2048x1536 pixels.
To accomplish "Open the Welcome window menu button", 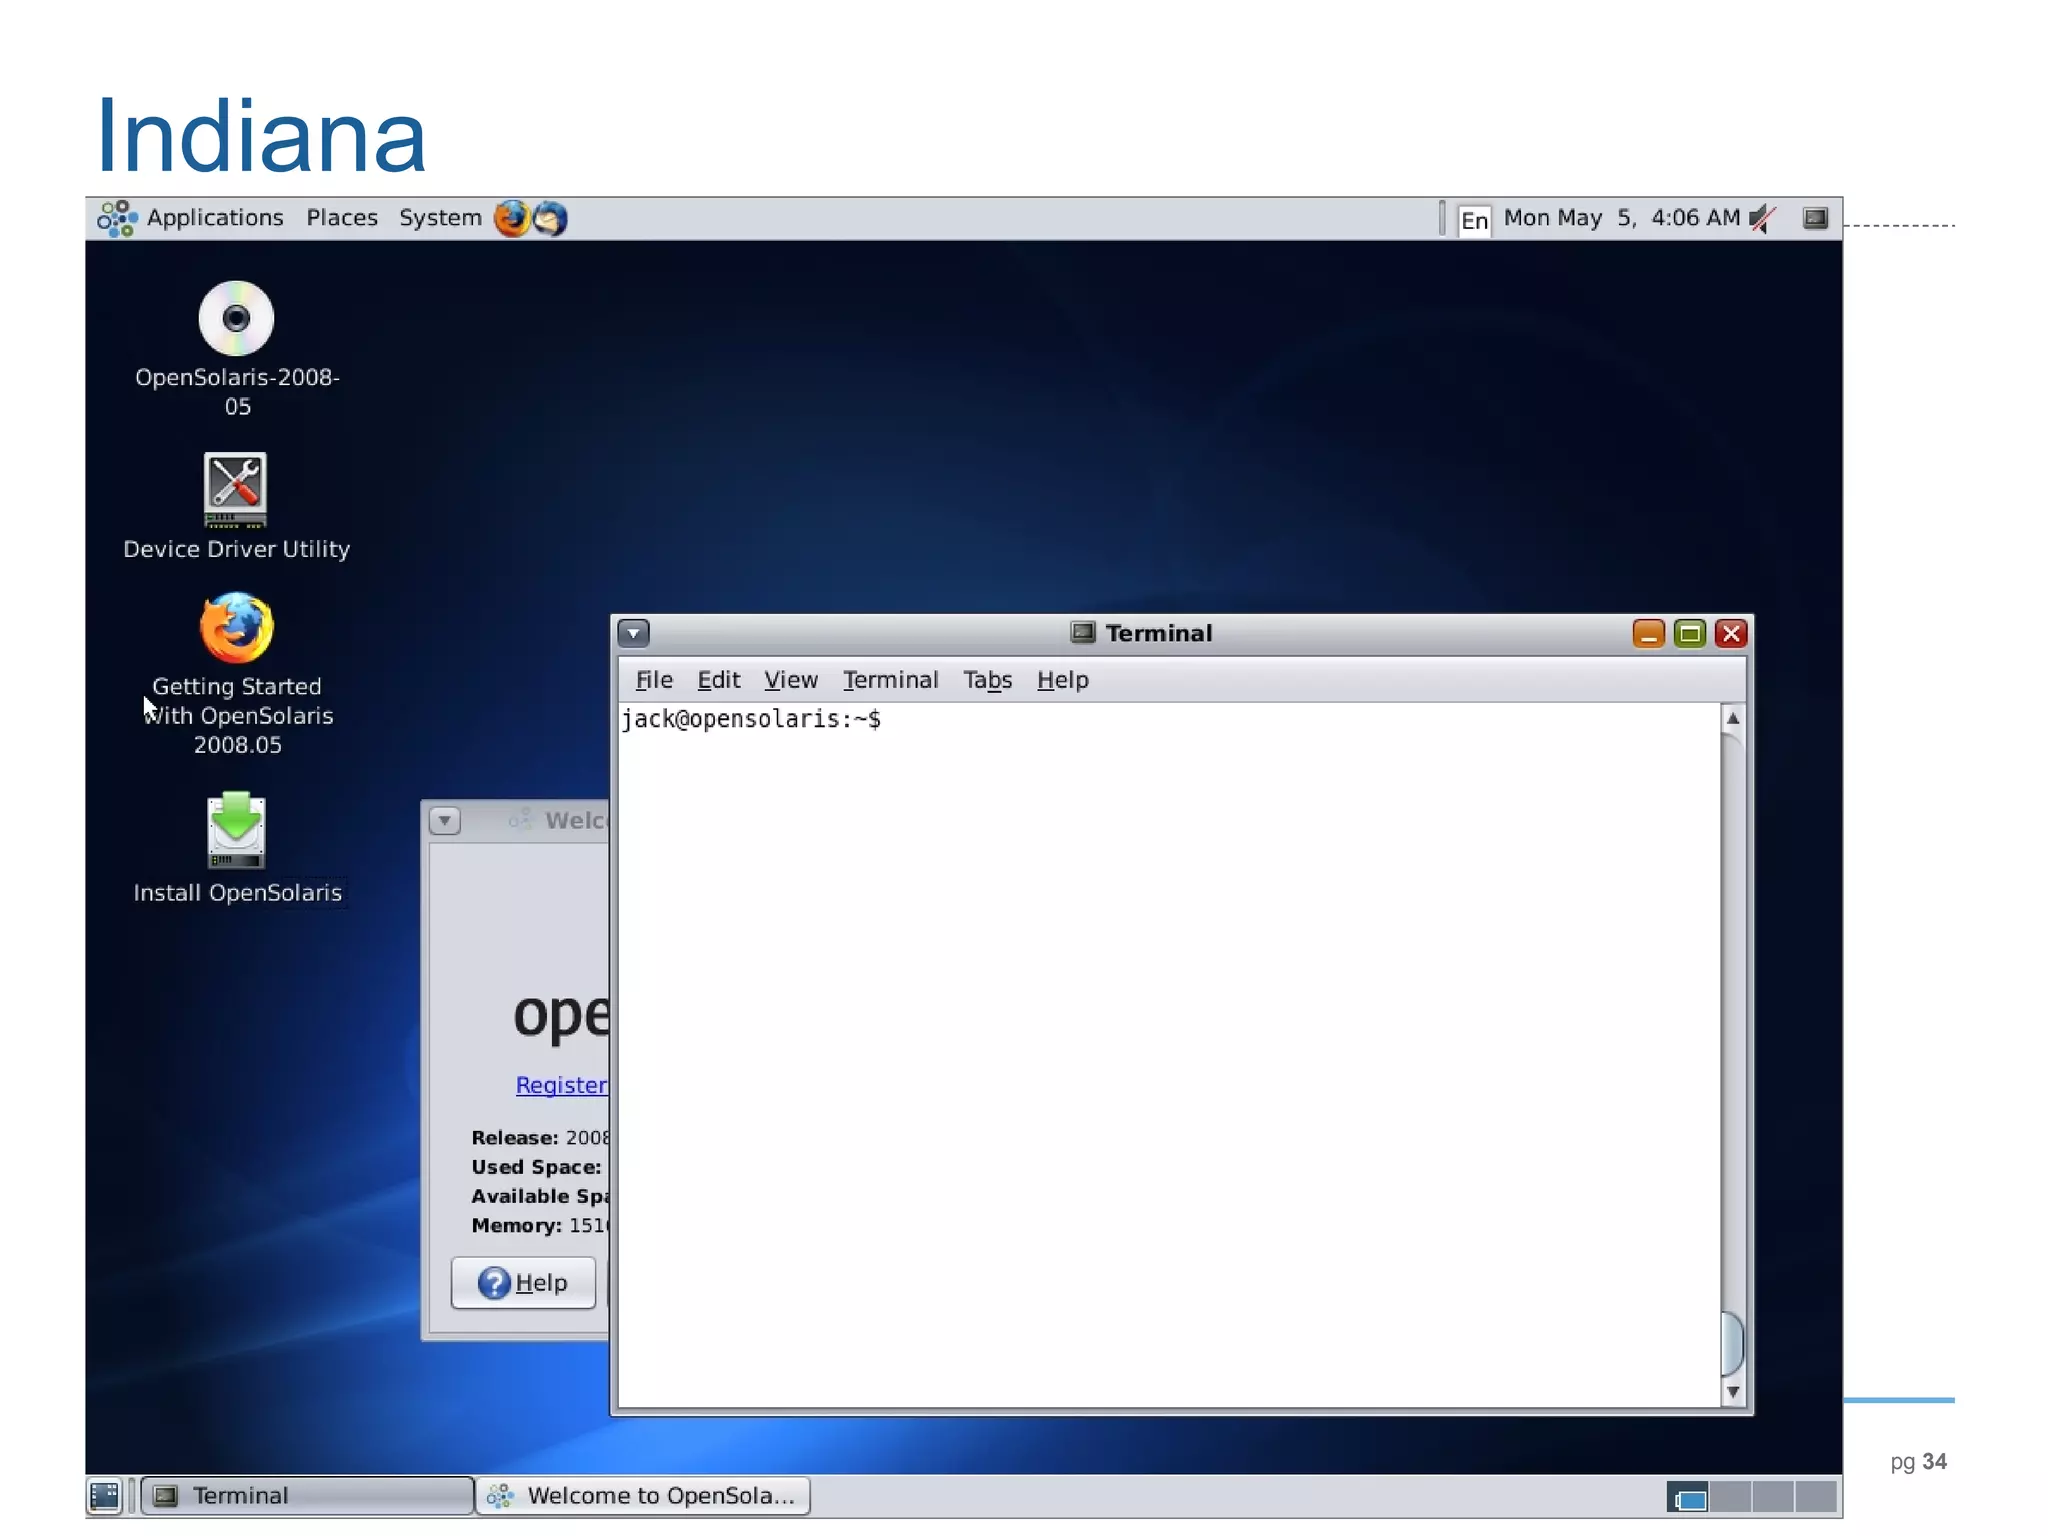I will (445, 821).
